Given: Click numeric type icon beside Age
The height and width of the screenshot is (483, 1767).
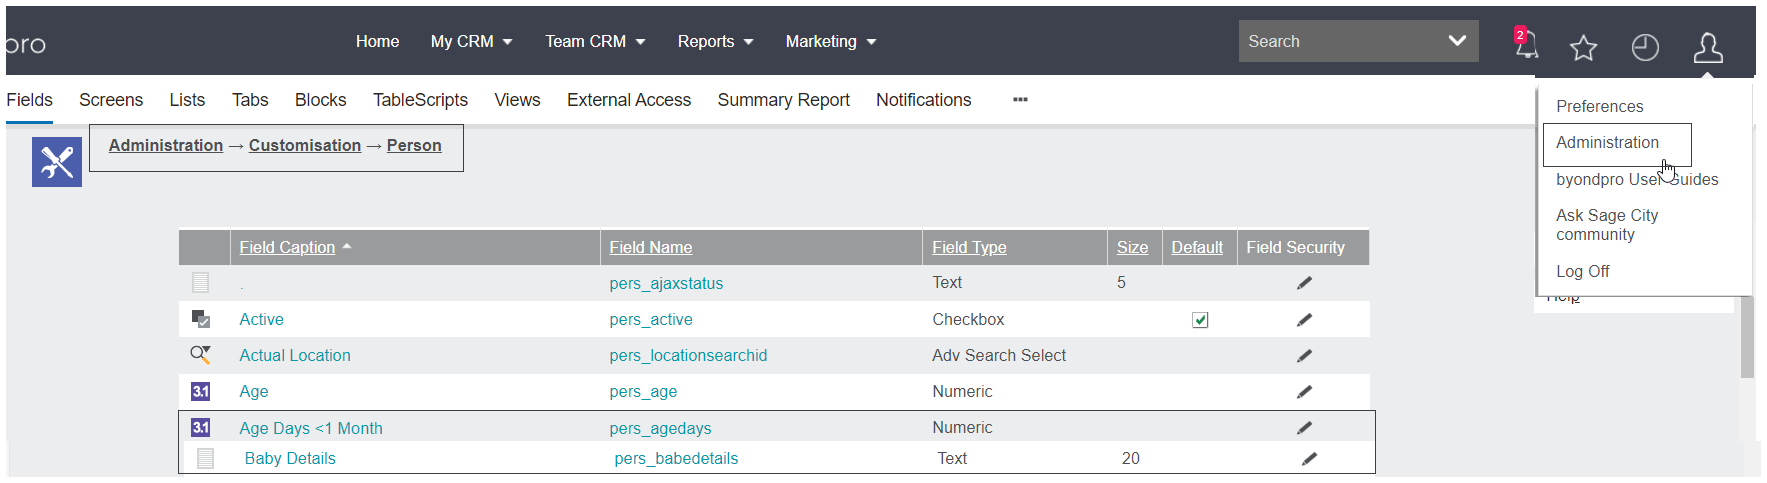Looking at the screenshot, I should pyautogui.click(x=201, y=391).
